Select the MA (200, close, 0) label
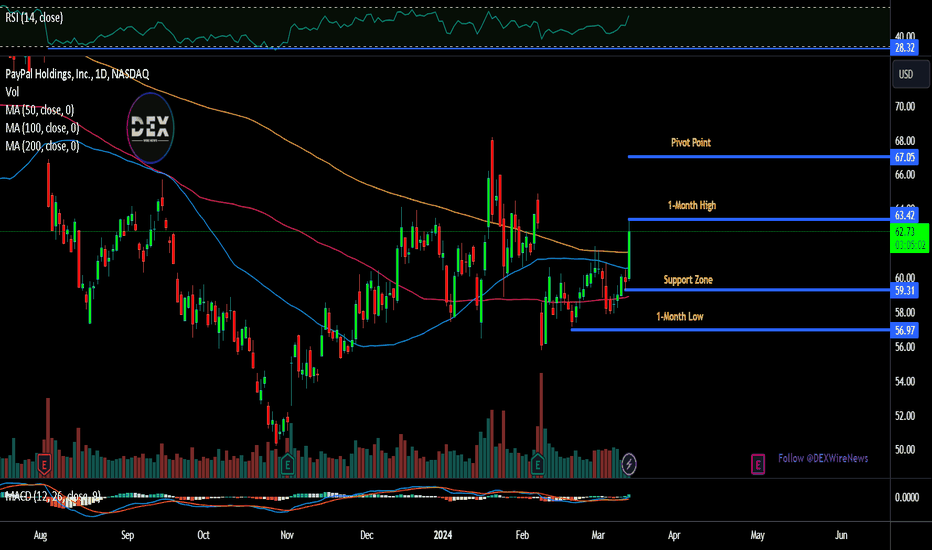 click(42, 146)
